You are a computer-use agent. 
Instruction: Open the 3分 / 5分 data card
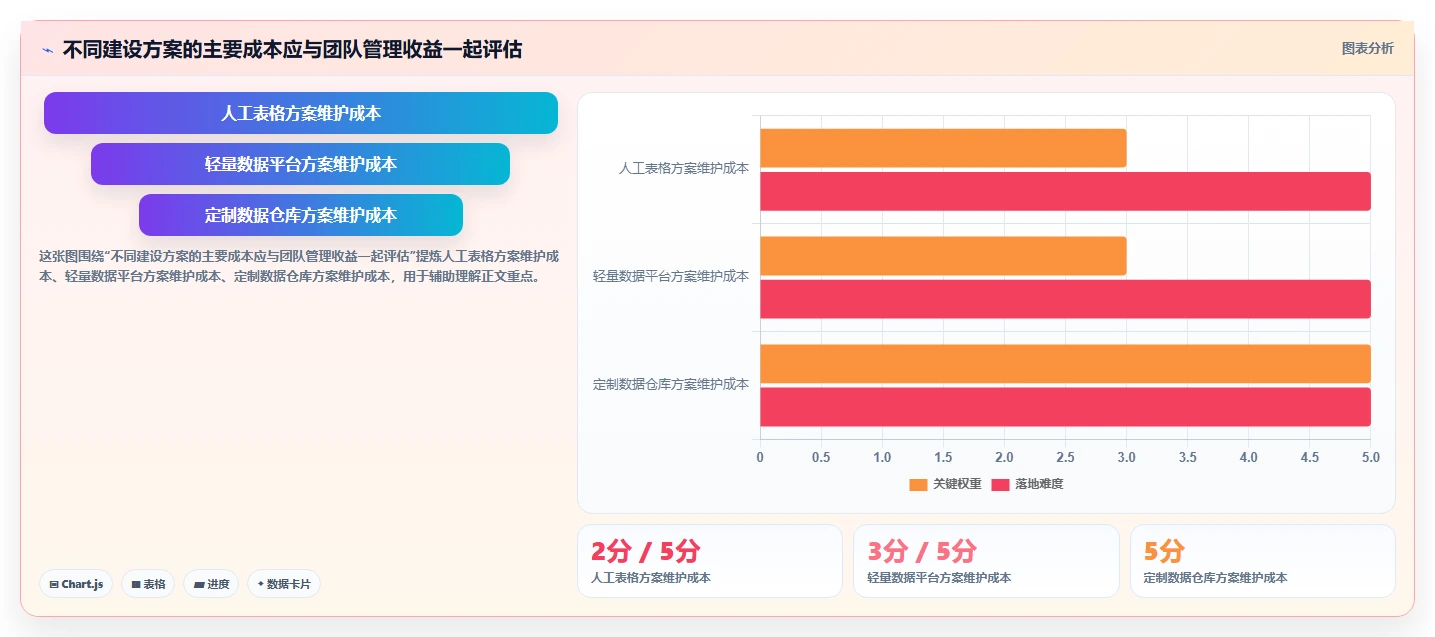[x=986, y=561]
